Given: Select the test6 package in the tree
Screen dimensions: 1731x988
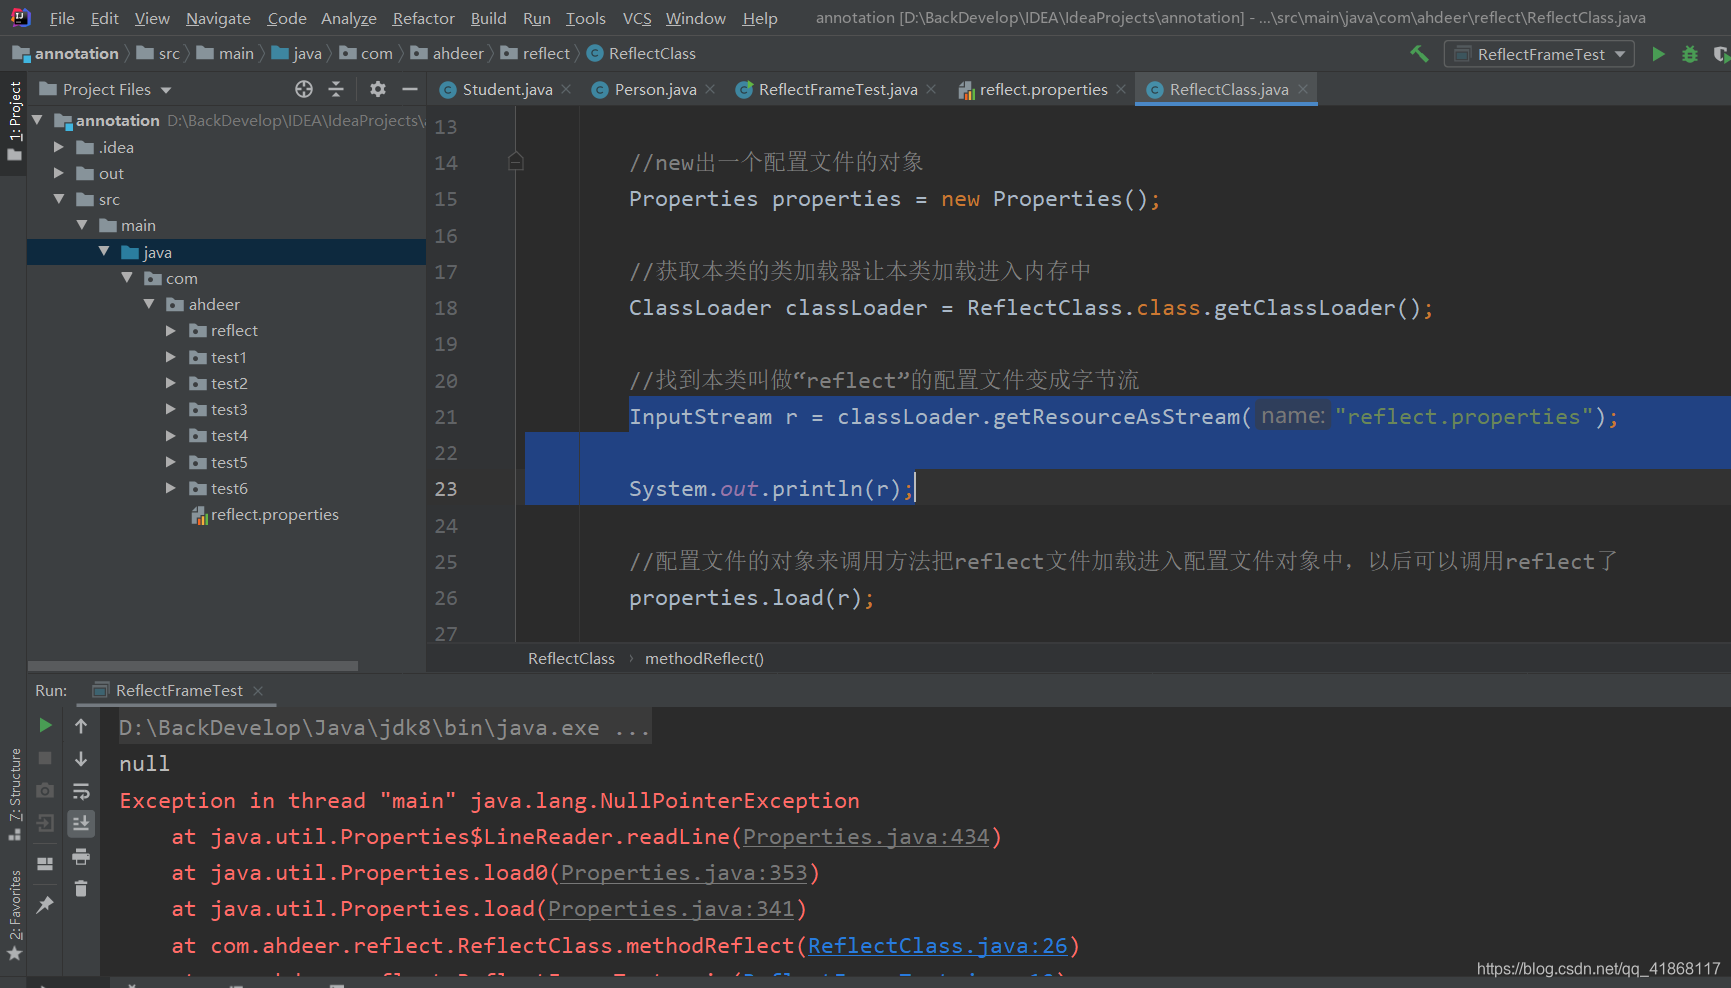Looking at the screenshot, I should pos(229,488).
